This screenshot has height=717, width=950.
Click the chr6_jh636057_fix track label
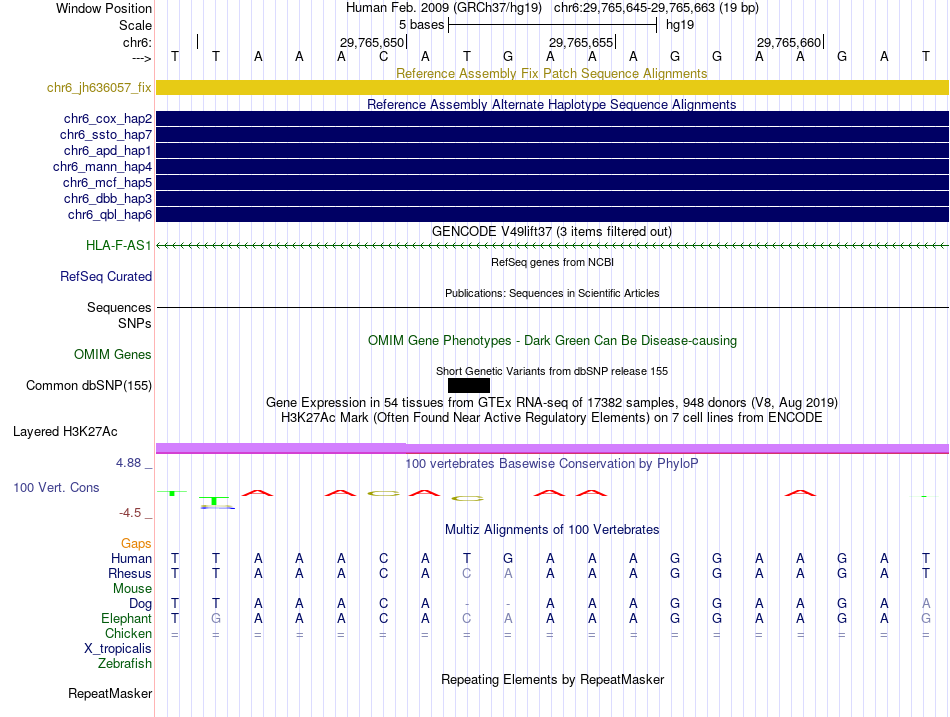99,87
